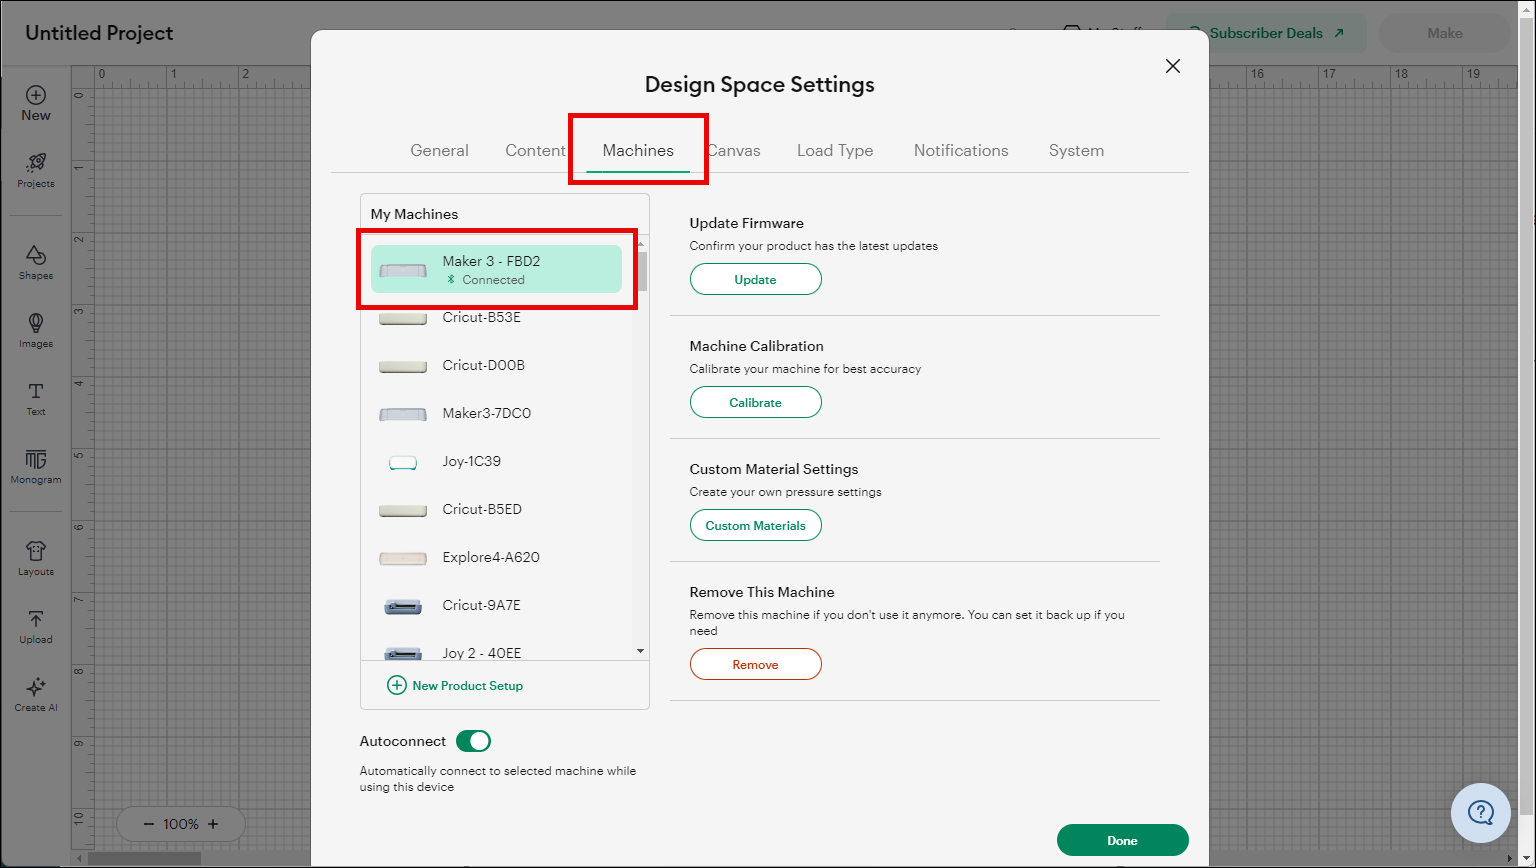1536x868 pixels.
Task: Open the Create AI sparkle icon
Action: tap(35, 688)
